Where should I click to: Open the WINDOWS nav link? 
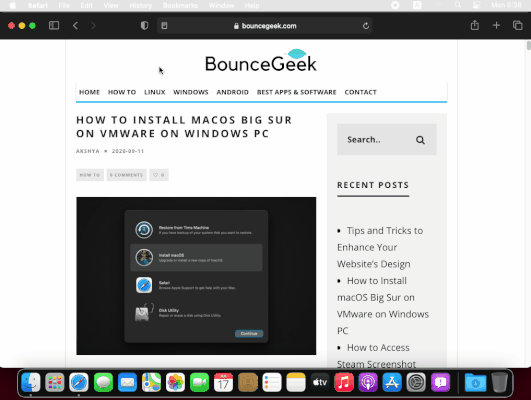click(191, 92)
